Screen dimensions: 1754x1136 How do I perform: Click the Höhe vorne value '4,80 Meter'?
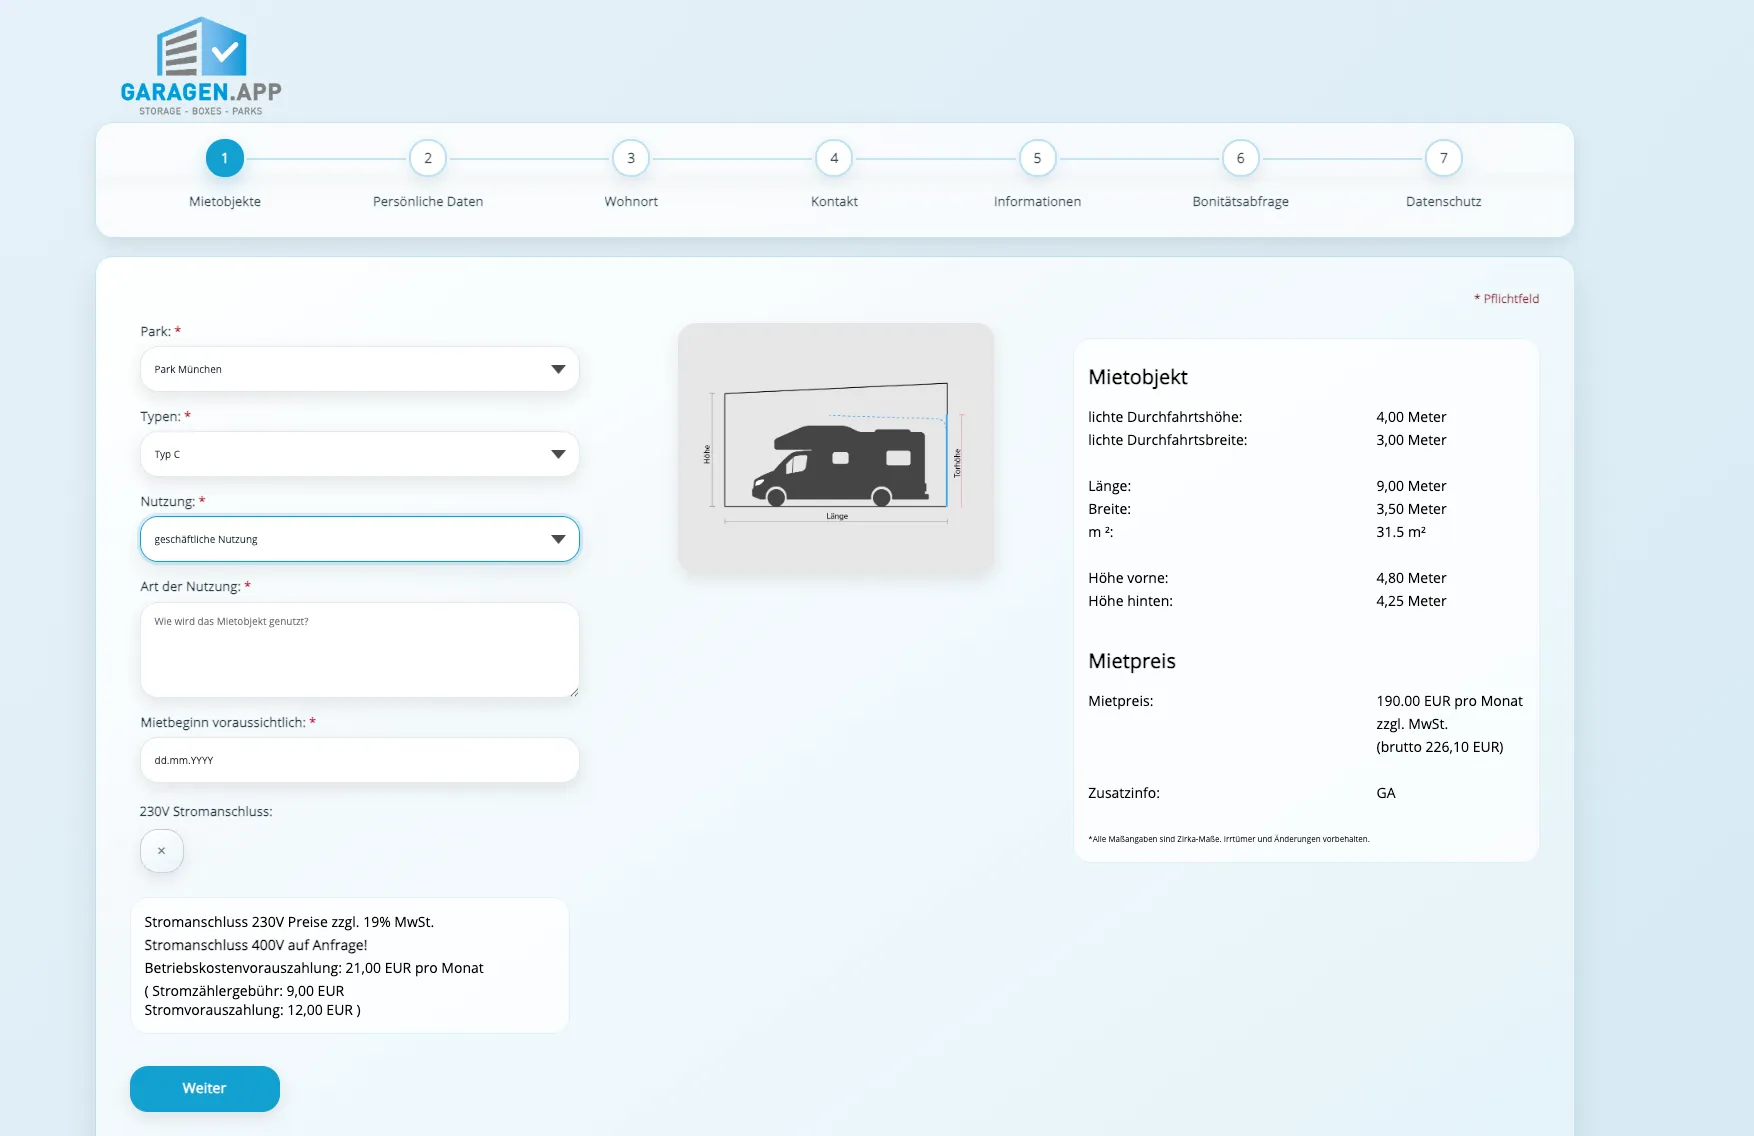1411,578
